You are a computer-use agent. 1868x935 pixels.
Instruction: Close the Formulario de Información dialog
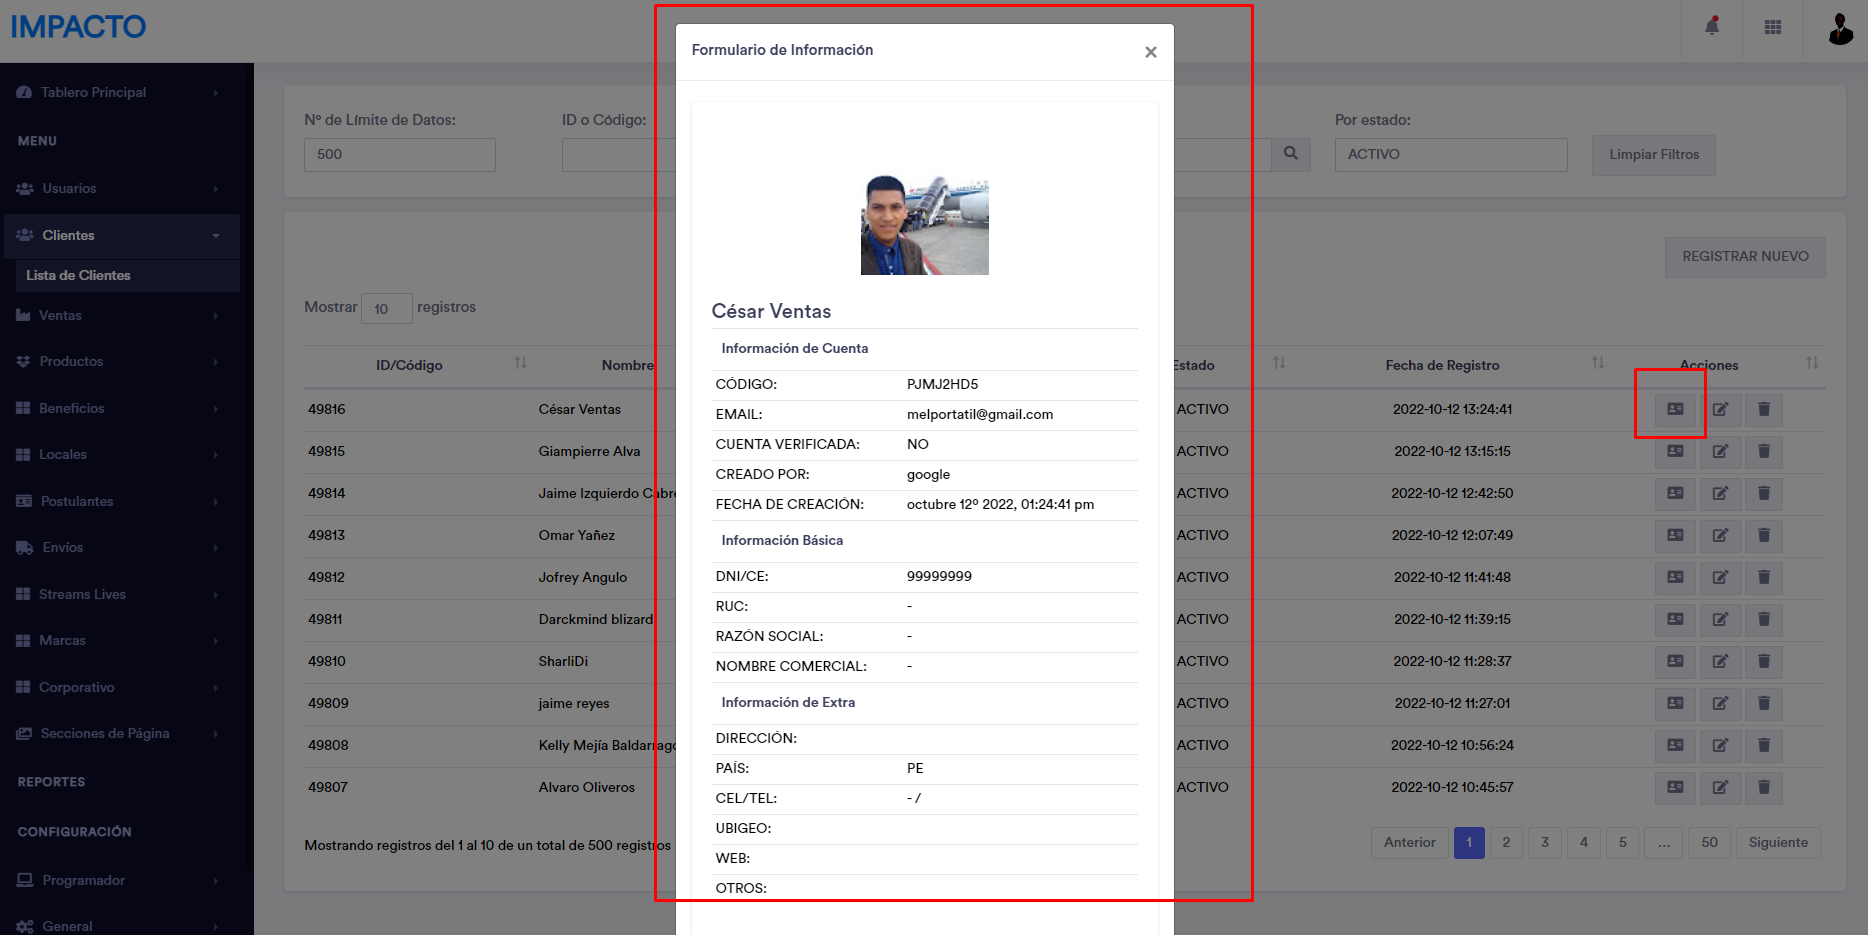point(1151,52)
